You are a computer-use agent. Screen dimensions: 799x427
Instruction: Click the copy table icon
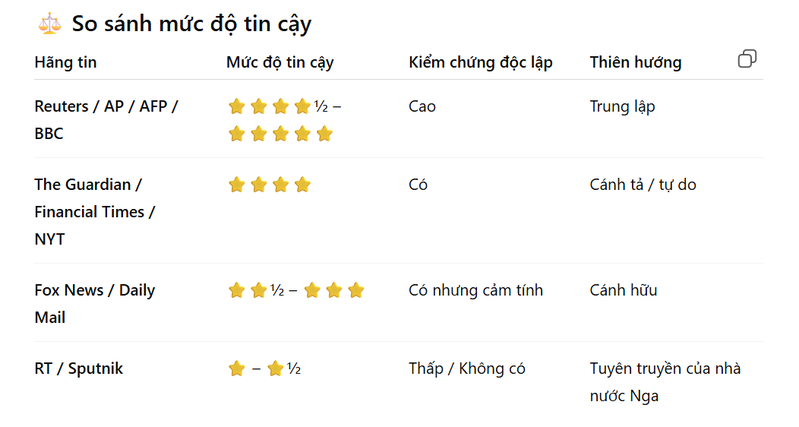pyautogui.click(x=747, y=60)
